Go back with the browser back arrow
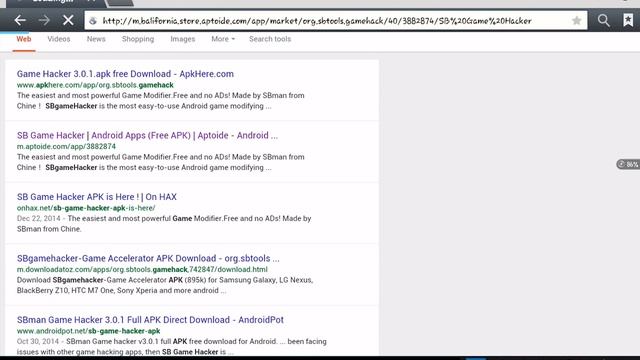This screenshot has width=640, height=360. (x=20, y=20)
